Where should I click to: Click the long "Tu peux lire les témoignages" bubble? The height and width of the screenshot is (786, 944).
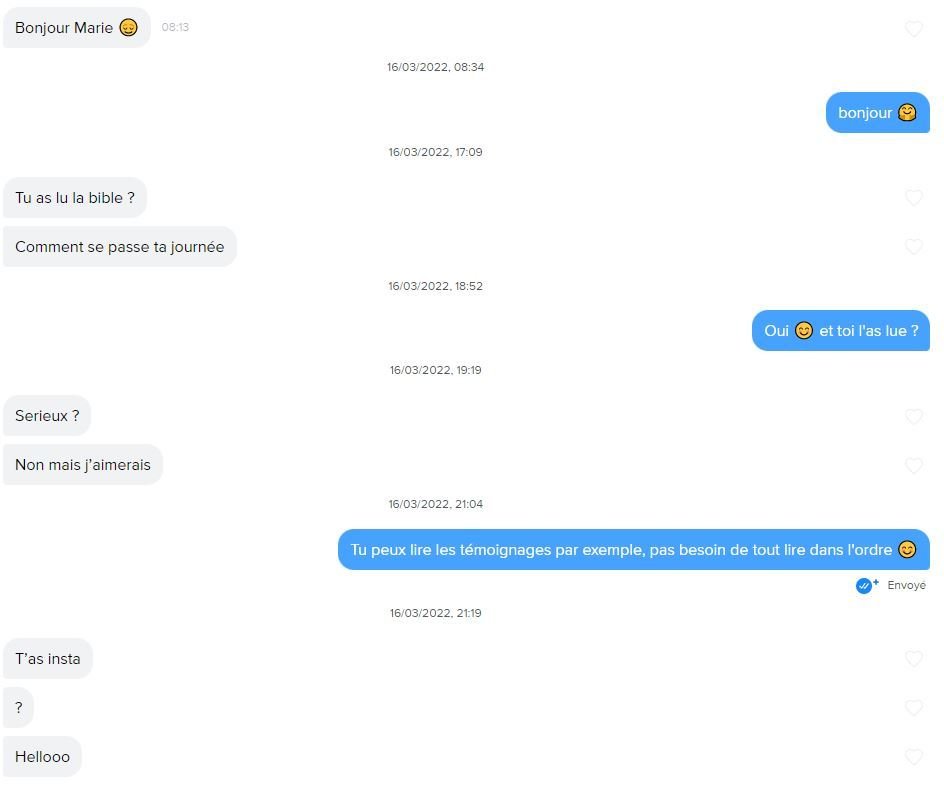tap(633, 549)
